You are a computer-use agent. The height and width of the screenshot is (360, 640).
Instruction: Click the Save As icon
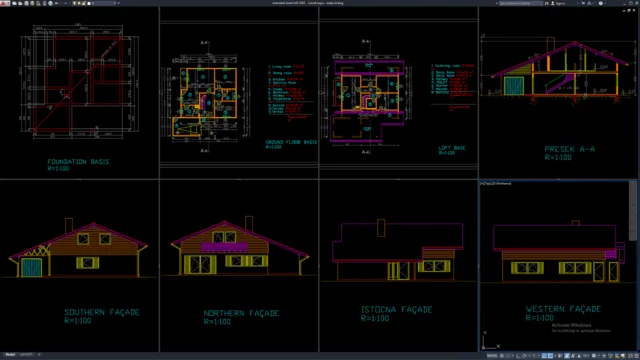pos(32,3)
